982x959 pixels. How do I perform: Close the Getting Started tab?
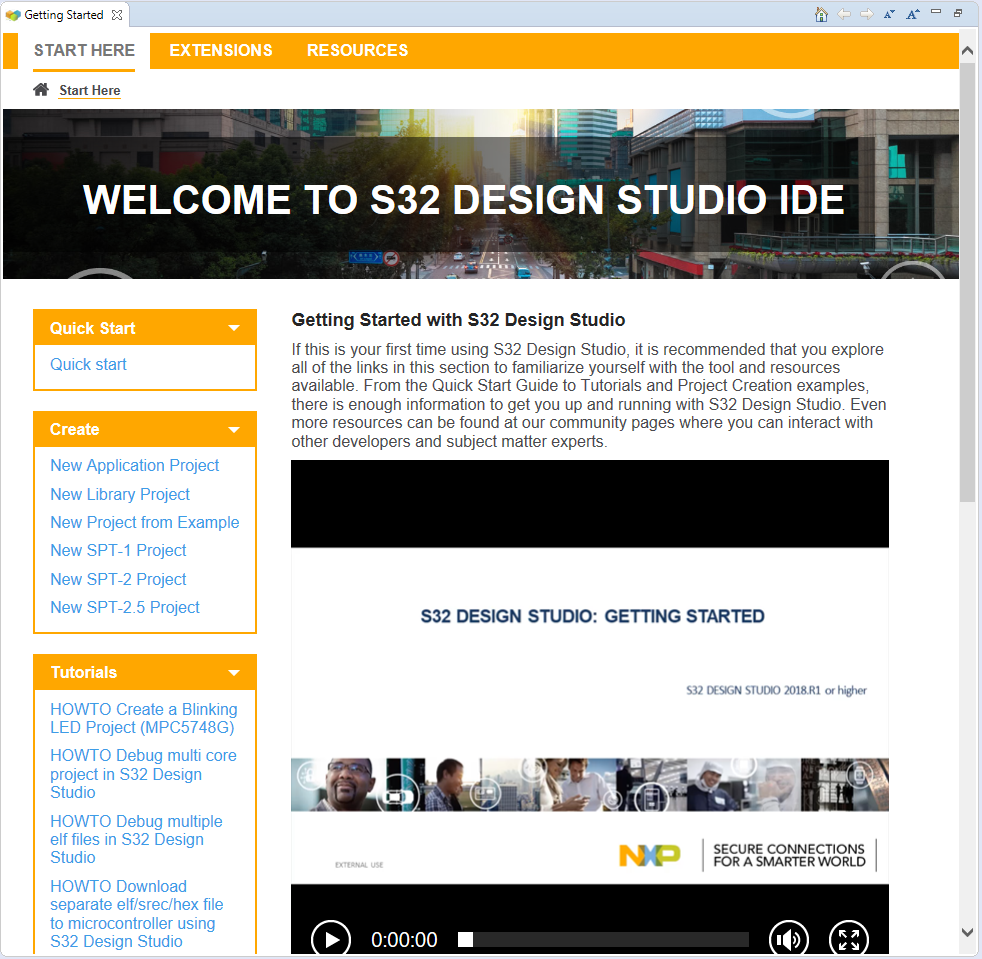pos(117,15)
